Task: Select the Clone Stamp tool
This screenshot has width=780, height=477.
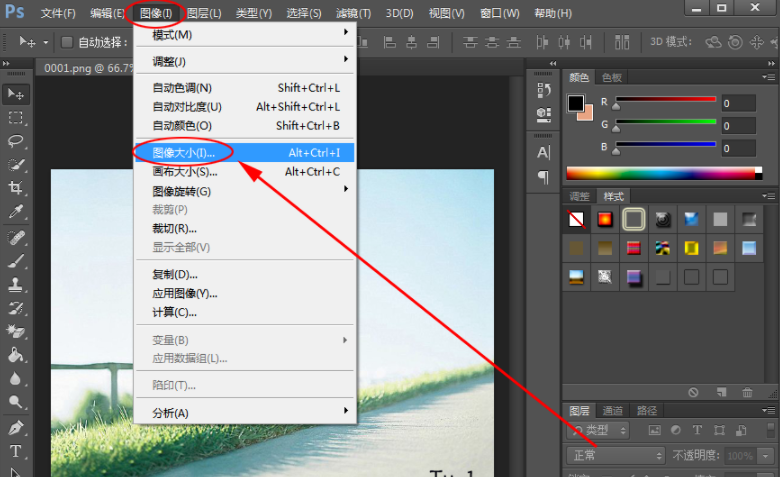Action: click(15, 285)
